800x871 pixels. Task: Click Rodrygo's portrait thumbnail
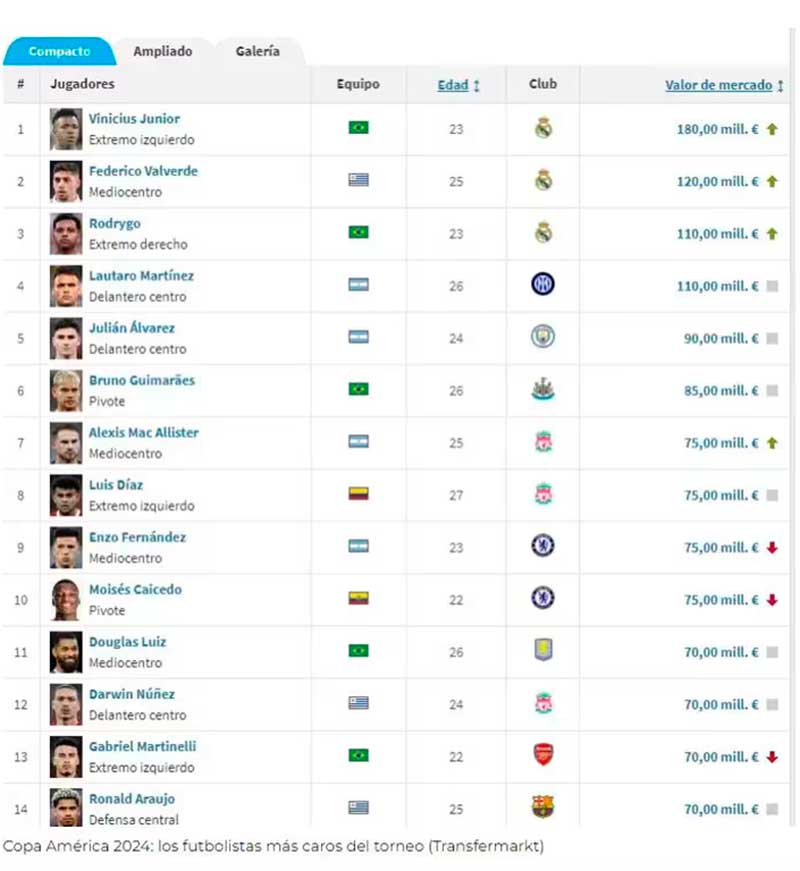tap(66, 233)
